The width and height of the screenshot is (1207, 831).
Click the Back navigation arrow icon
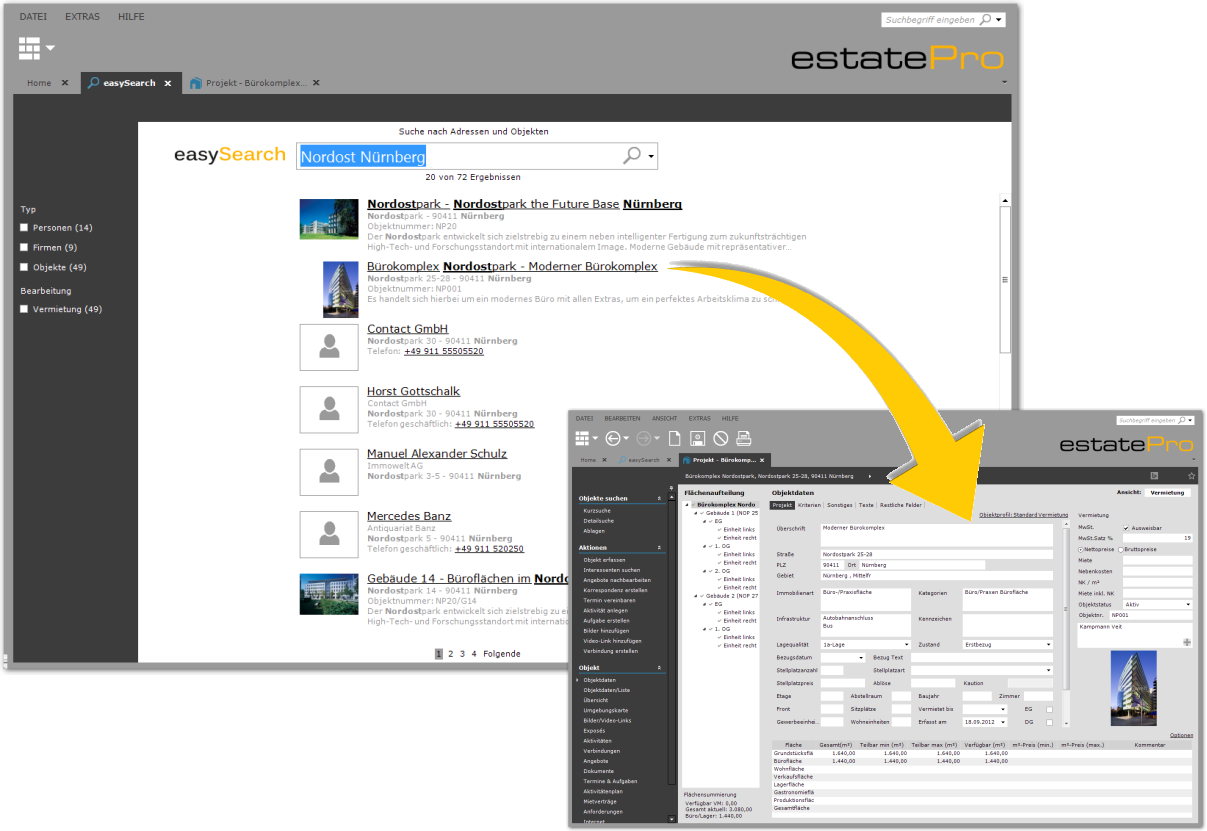coord(612,437)
